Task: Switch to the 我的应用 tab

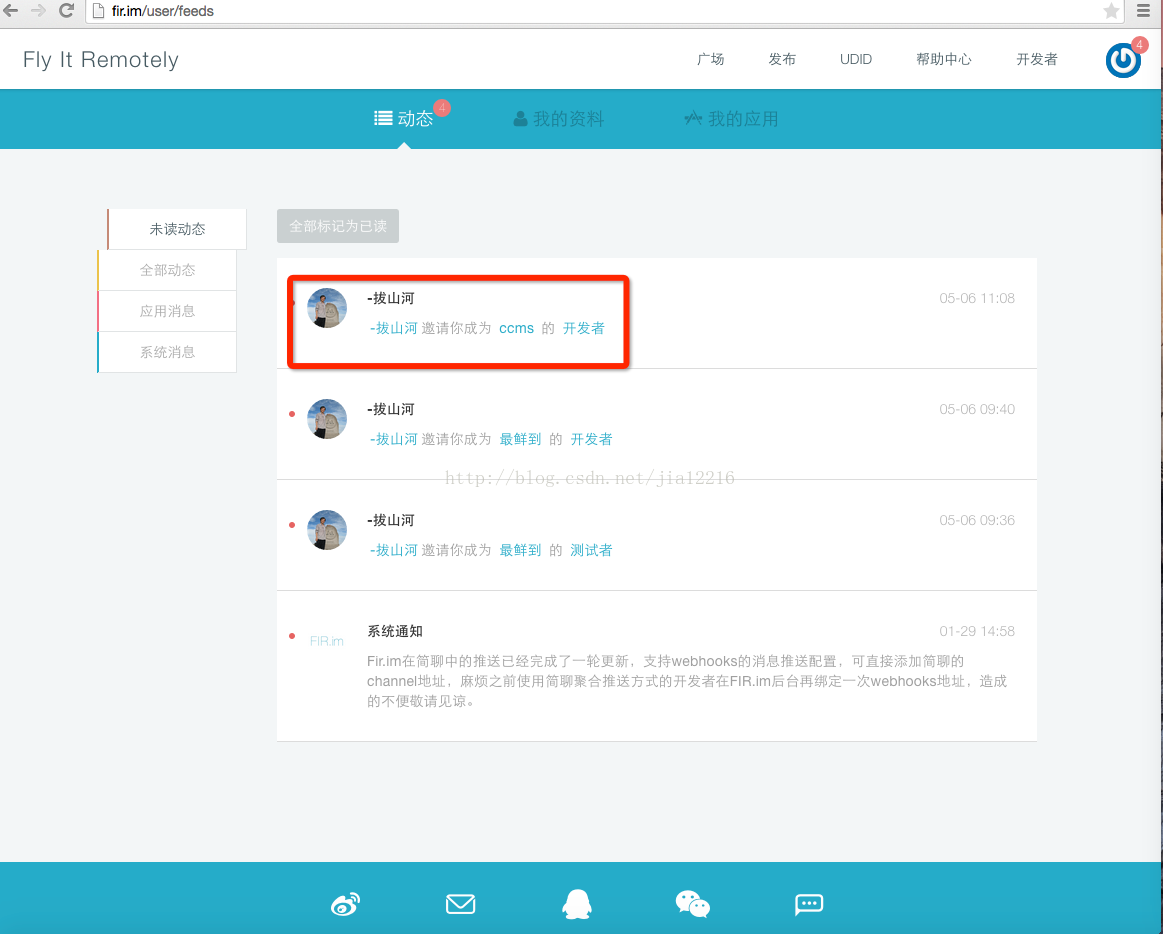Action: [x=731, y=119]
